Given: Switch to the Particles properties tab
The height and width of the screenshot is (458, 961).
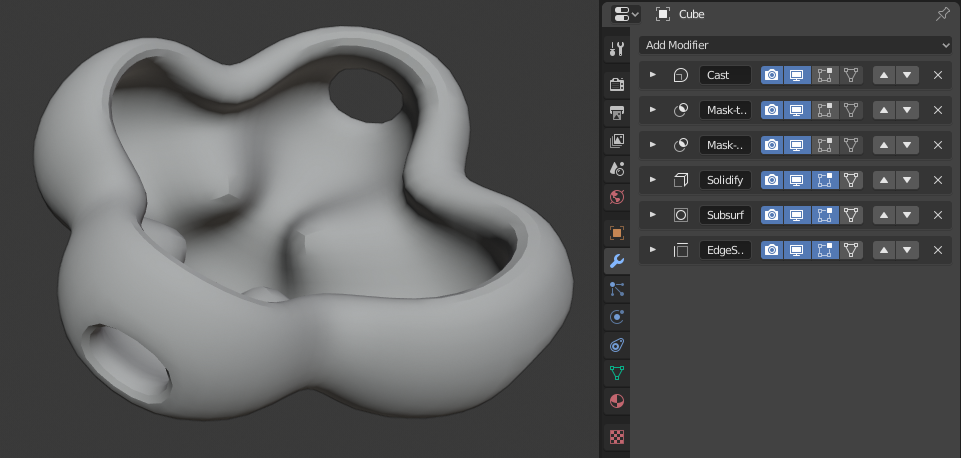Looking at the screenshot, I should click(617, 290).
